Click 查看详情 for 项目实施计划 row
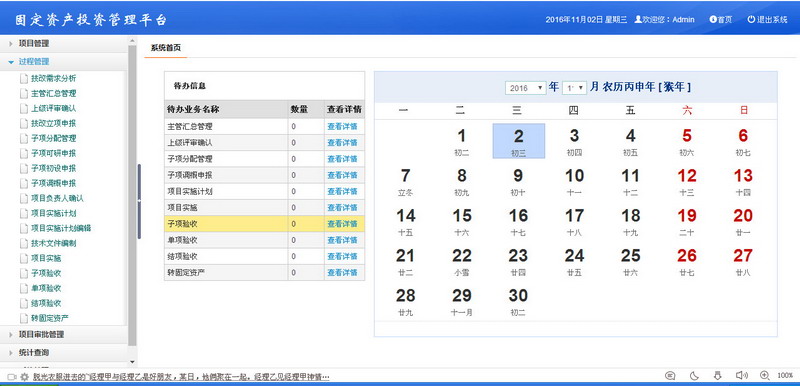The width and height of the screenshot is (800, 386). [x=342, y=192]
